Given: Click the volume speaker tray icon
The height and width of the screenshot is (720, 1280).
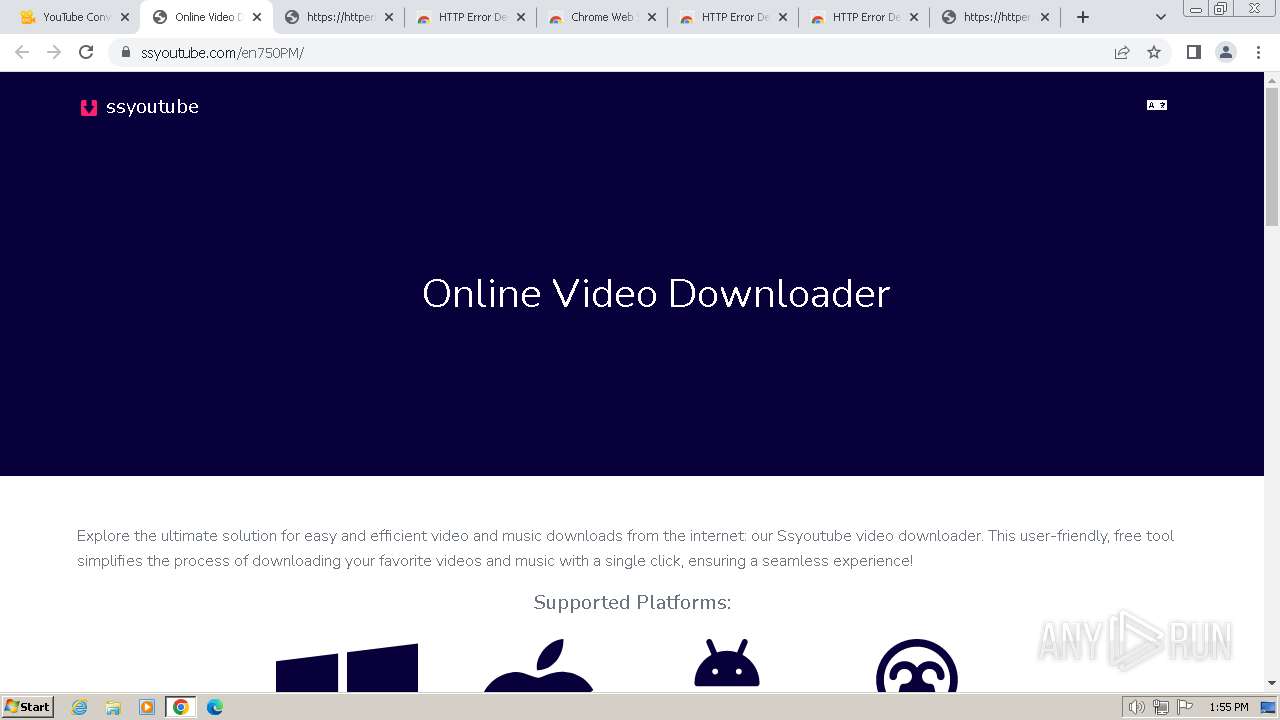Looking at the screenshot, I should coord(1137,707).
